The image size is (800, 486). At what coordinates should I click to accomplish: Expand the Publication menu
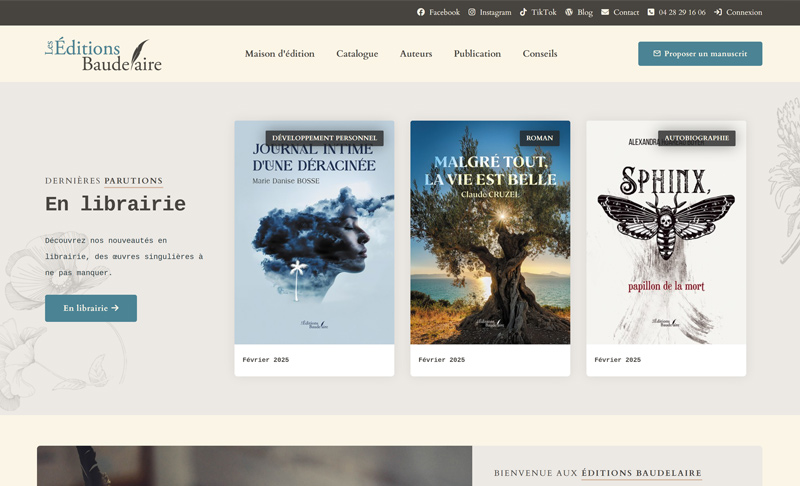(x=477, y=54)
